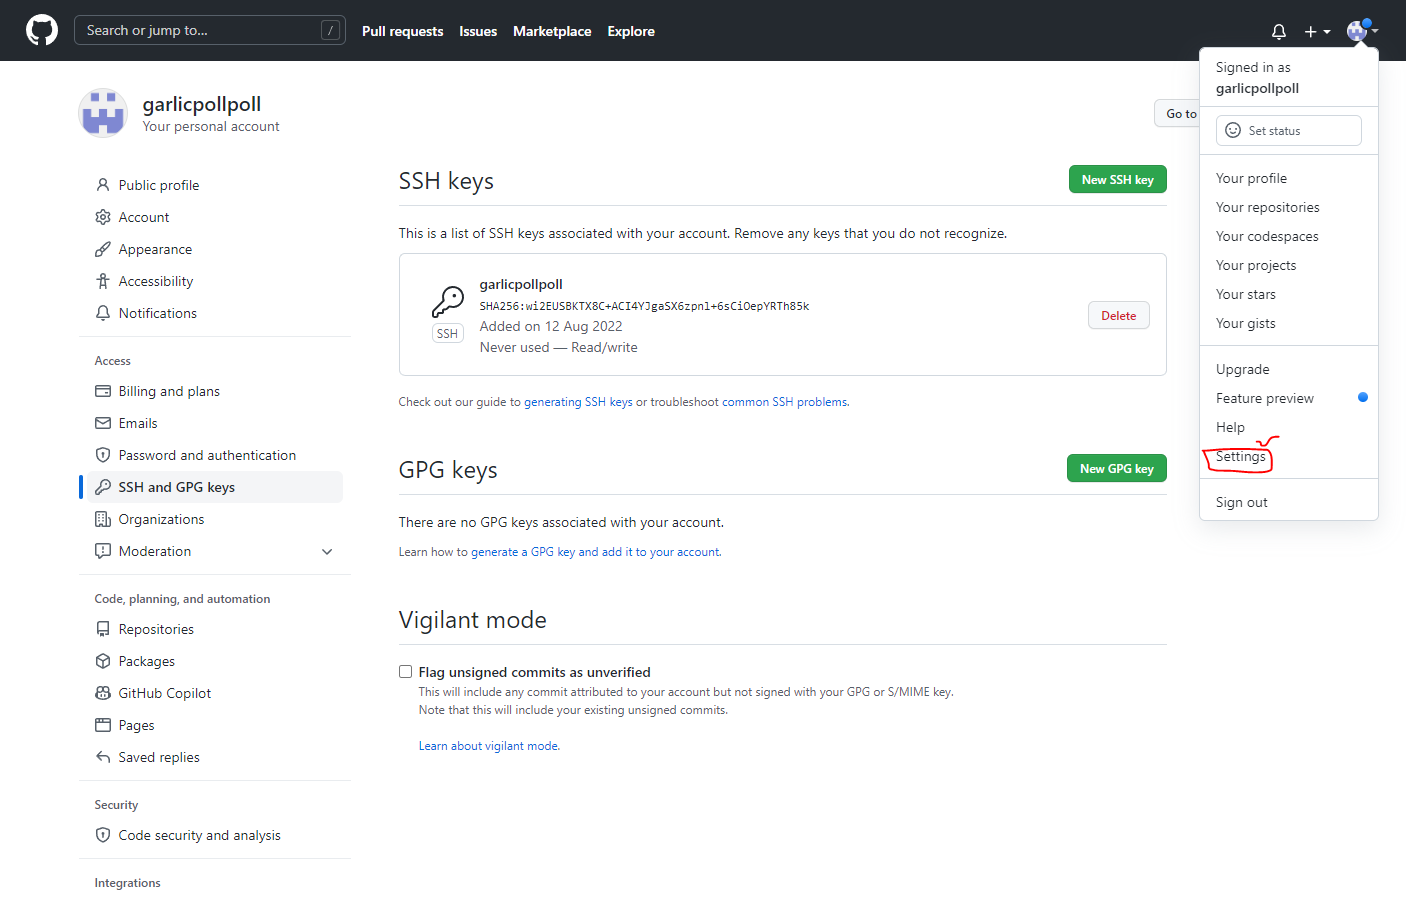Expand the Moderation section chevron
Viewport: 1406px width, 899px height.
pos(327,551)
